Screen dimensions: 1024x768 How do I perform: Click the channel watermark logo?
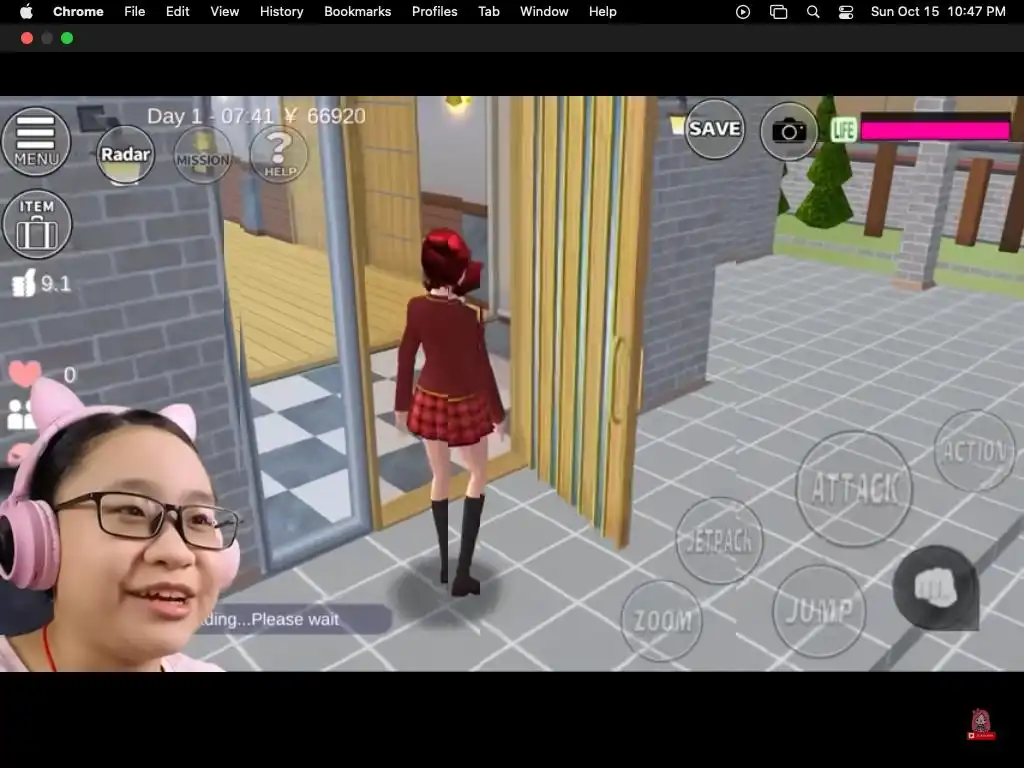981,725
